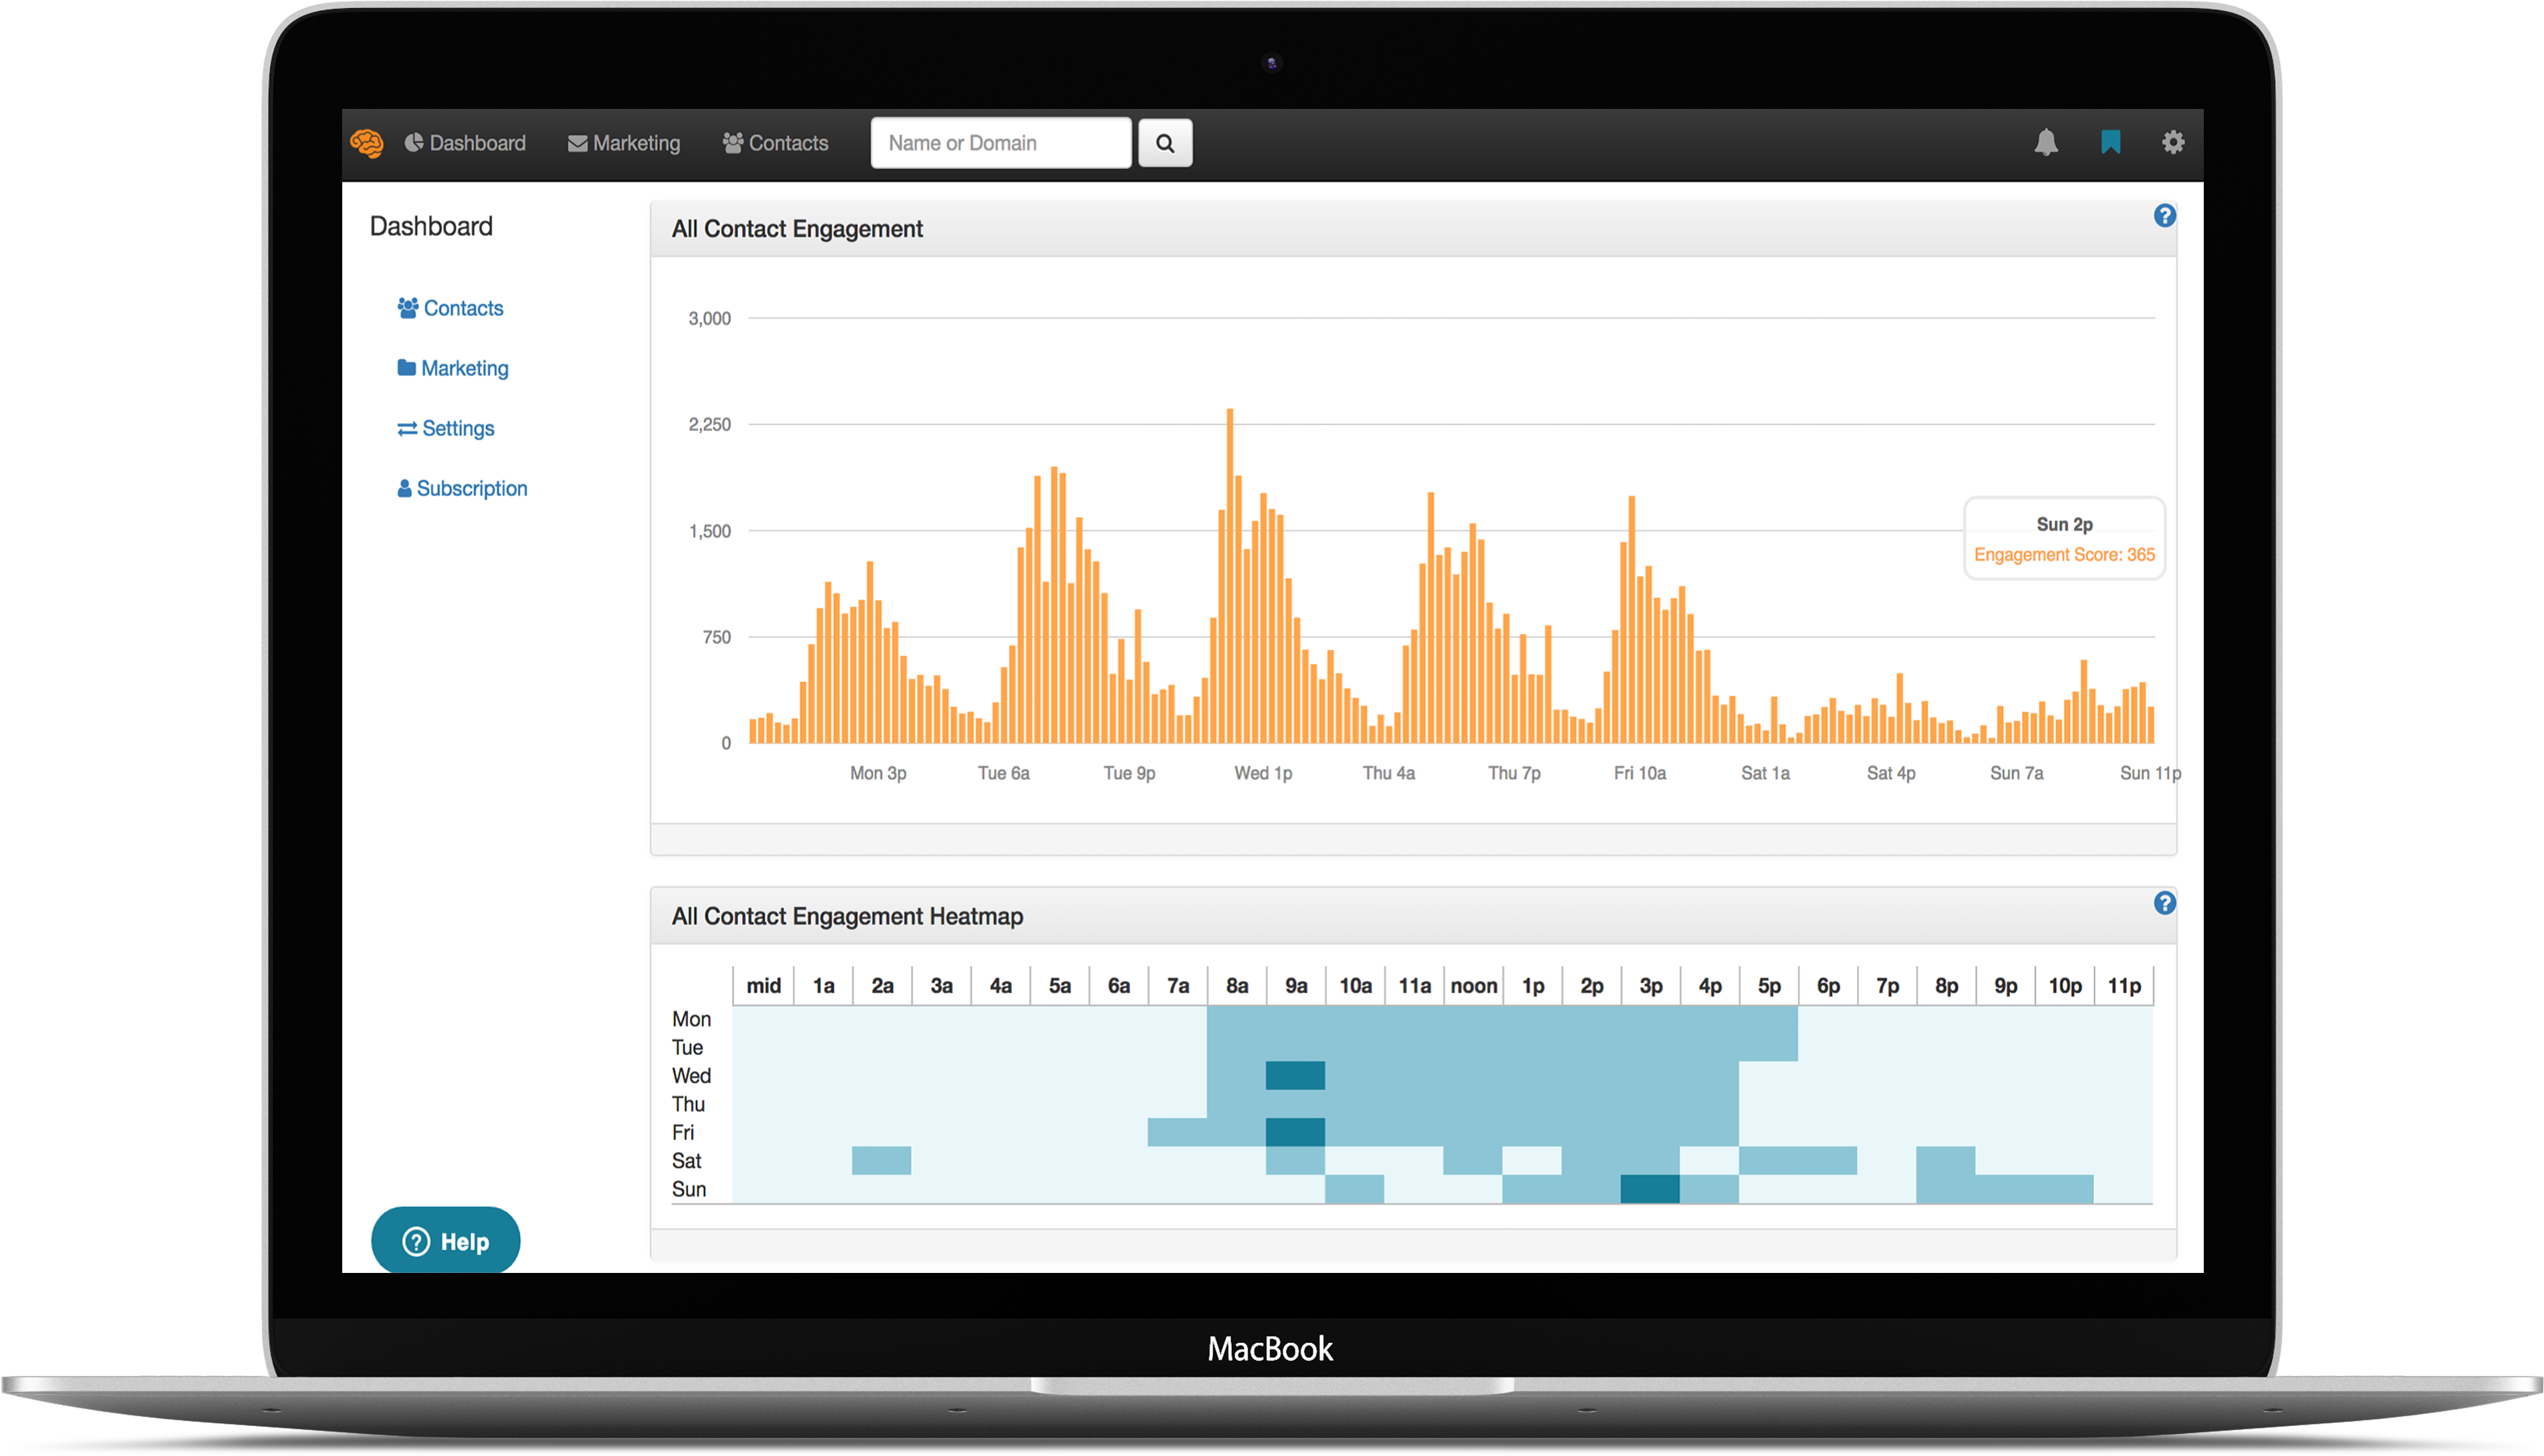
Task: Click the 'All Contact Engagement Heatmap' title
Action: coord(847,917)
